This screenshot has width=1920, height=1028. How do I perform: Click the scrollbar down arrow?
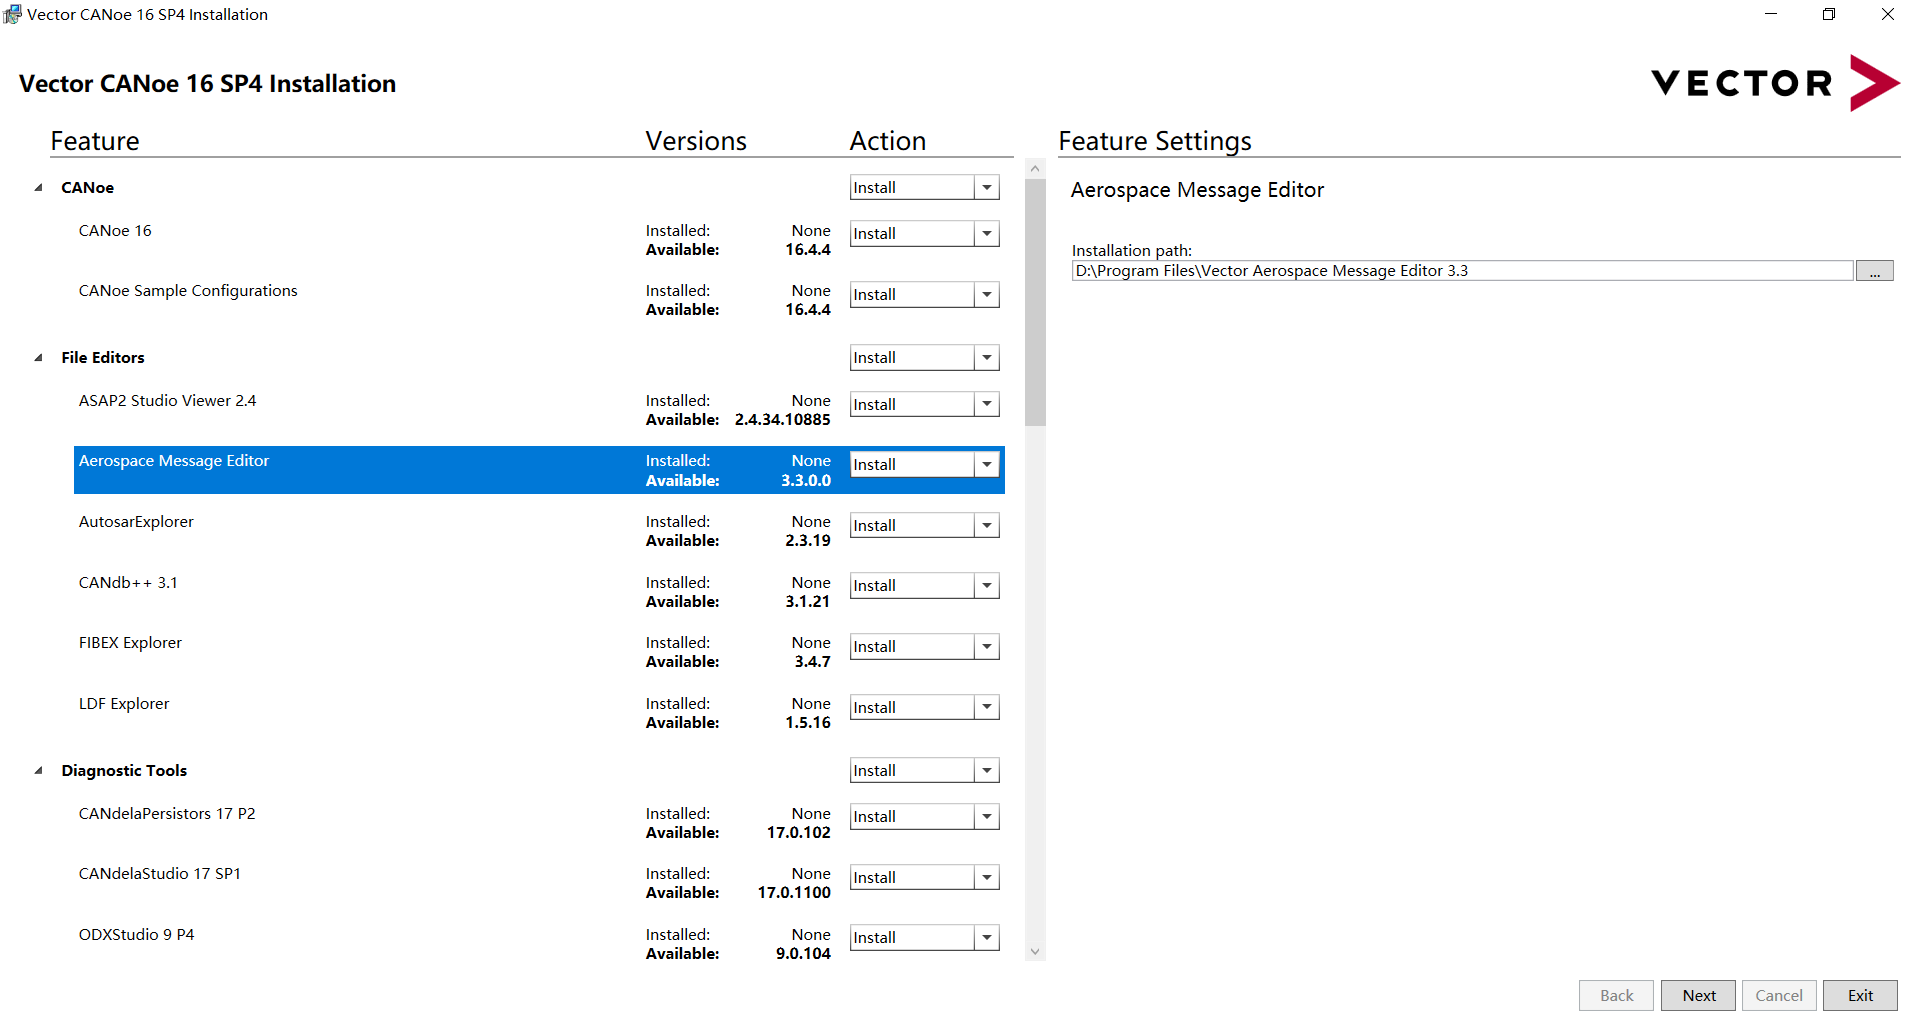1035,952
